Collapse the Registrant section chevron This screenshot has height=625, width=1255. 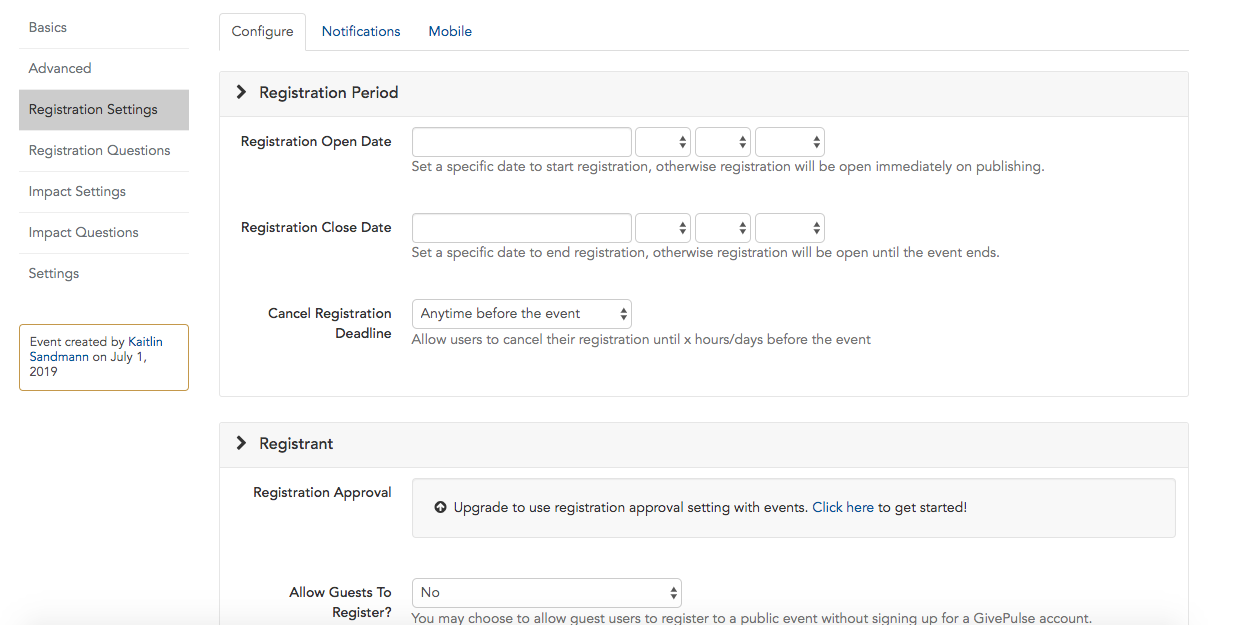point(241,443)
